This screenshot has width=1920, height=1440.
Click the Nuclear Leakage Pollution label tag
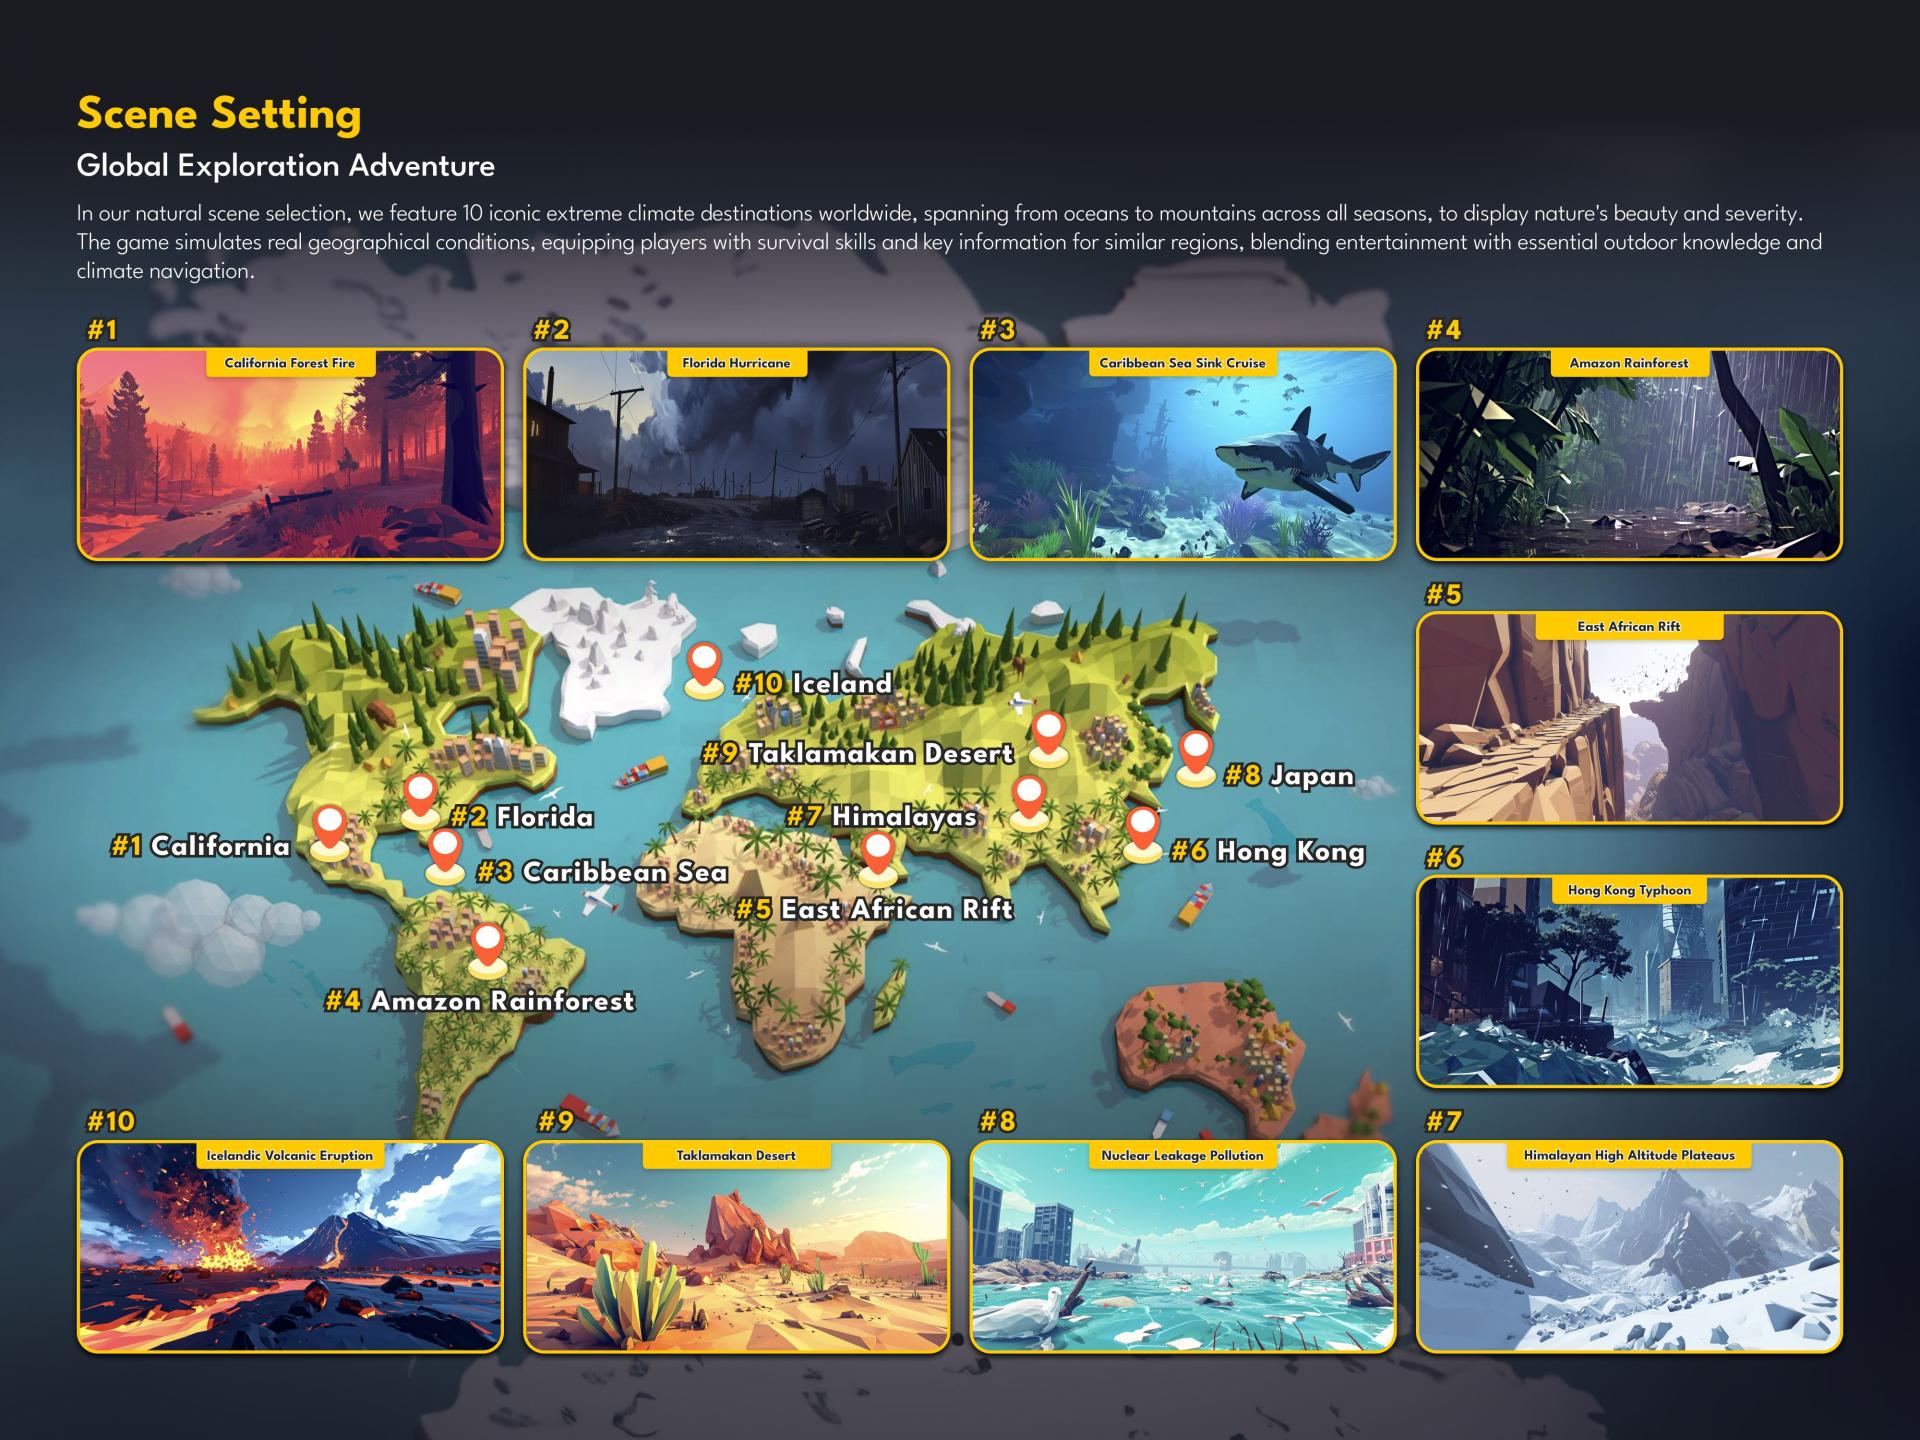tap(1182, 1156)
